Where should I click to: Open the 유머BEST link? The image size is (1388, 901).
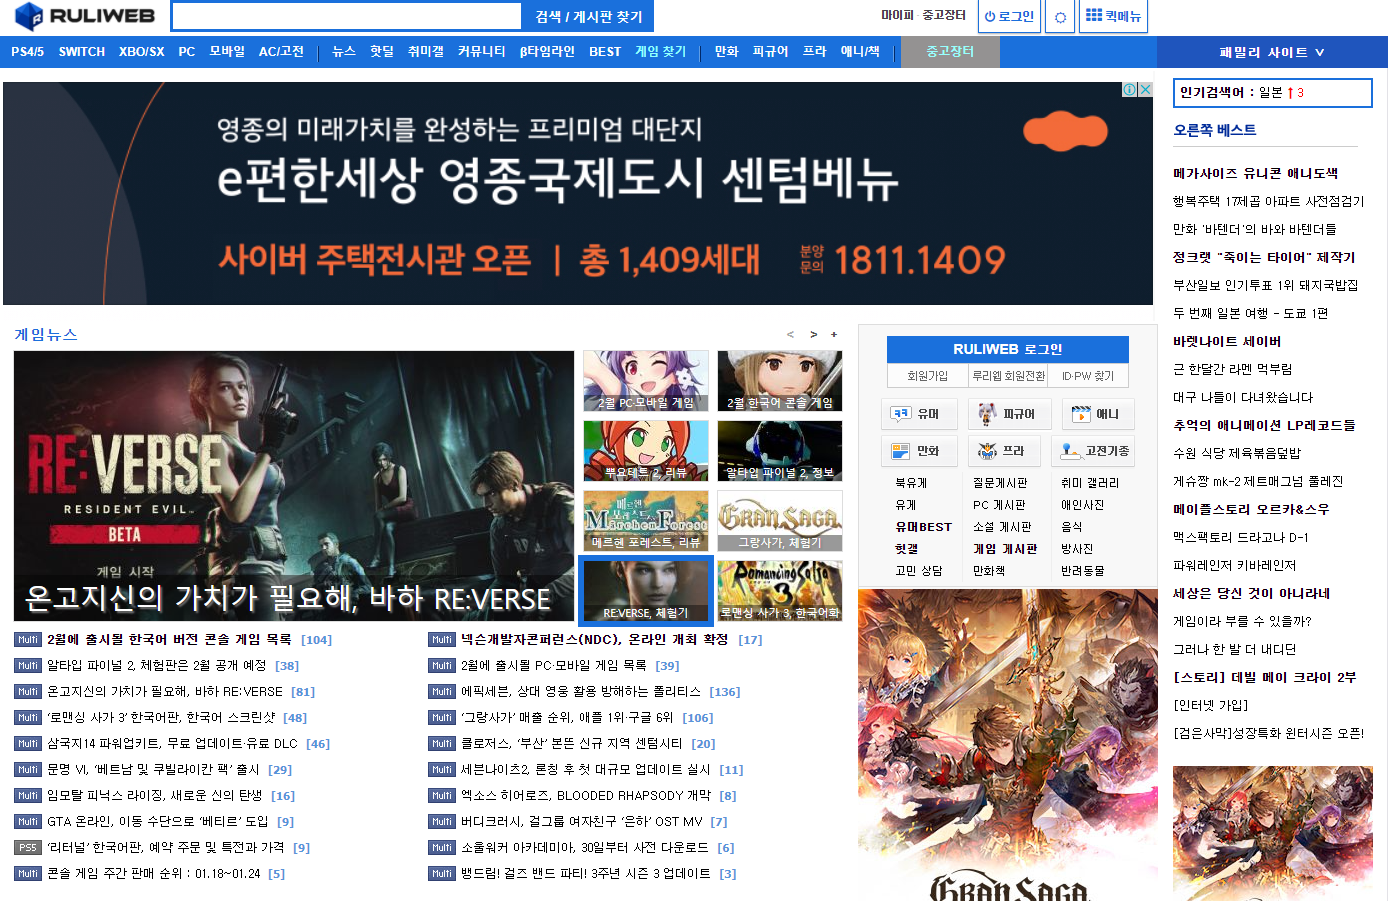pyautogui.click(x=923, y=527)
